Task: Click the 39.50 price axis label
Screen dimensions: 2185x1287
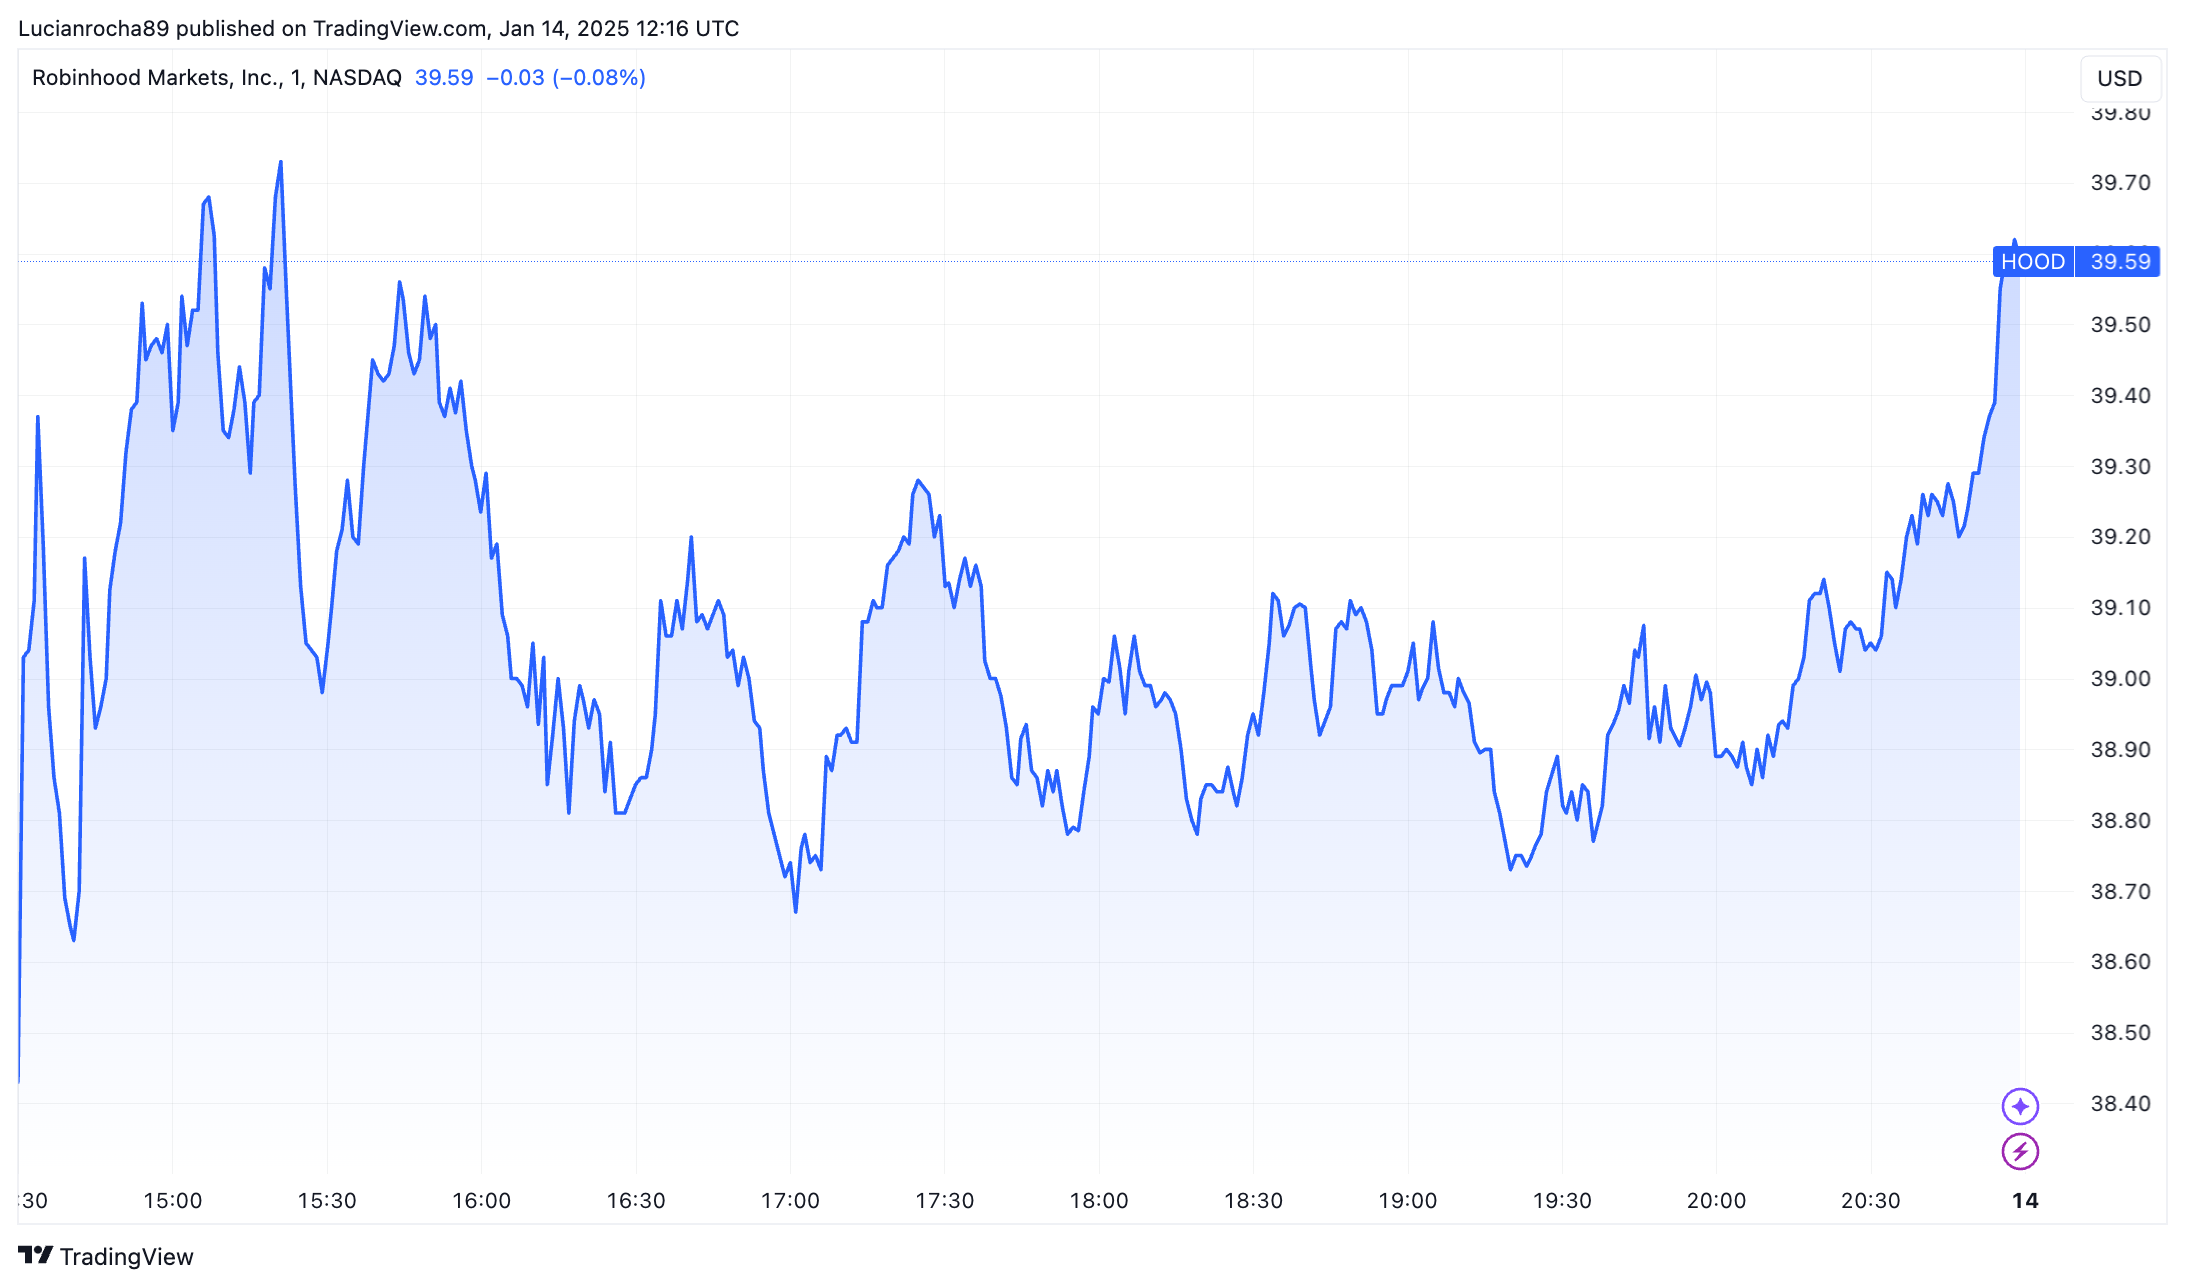Action: 2120,325
